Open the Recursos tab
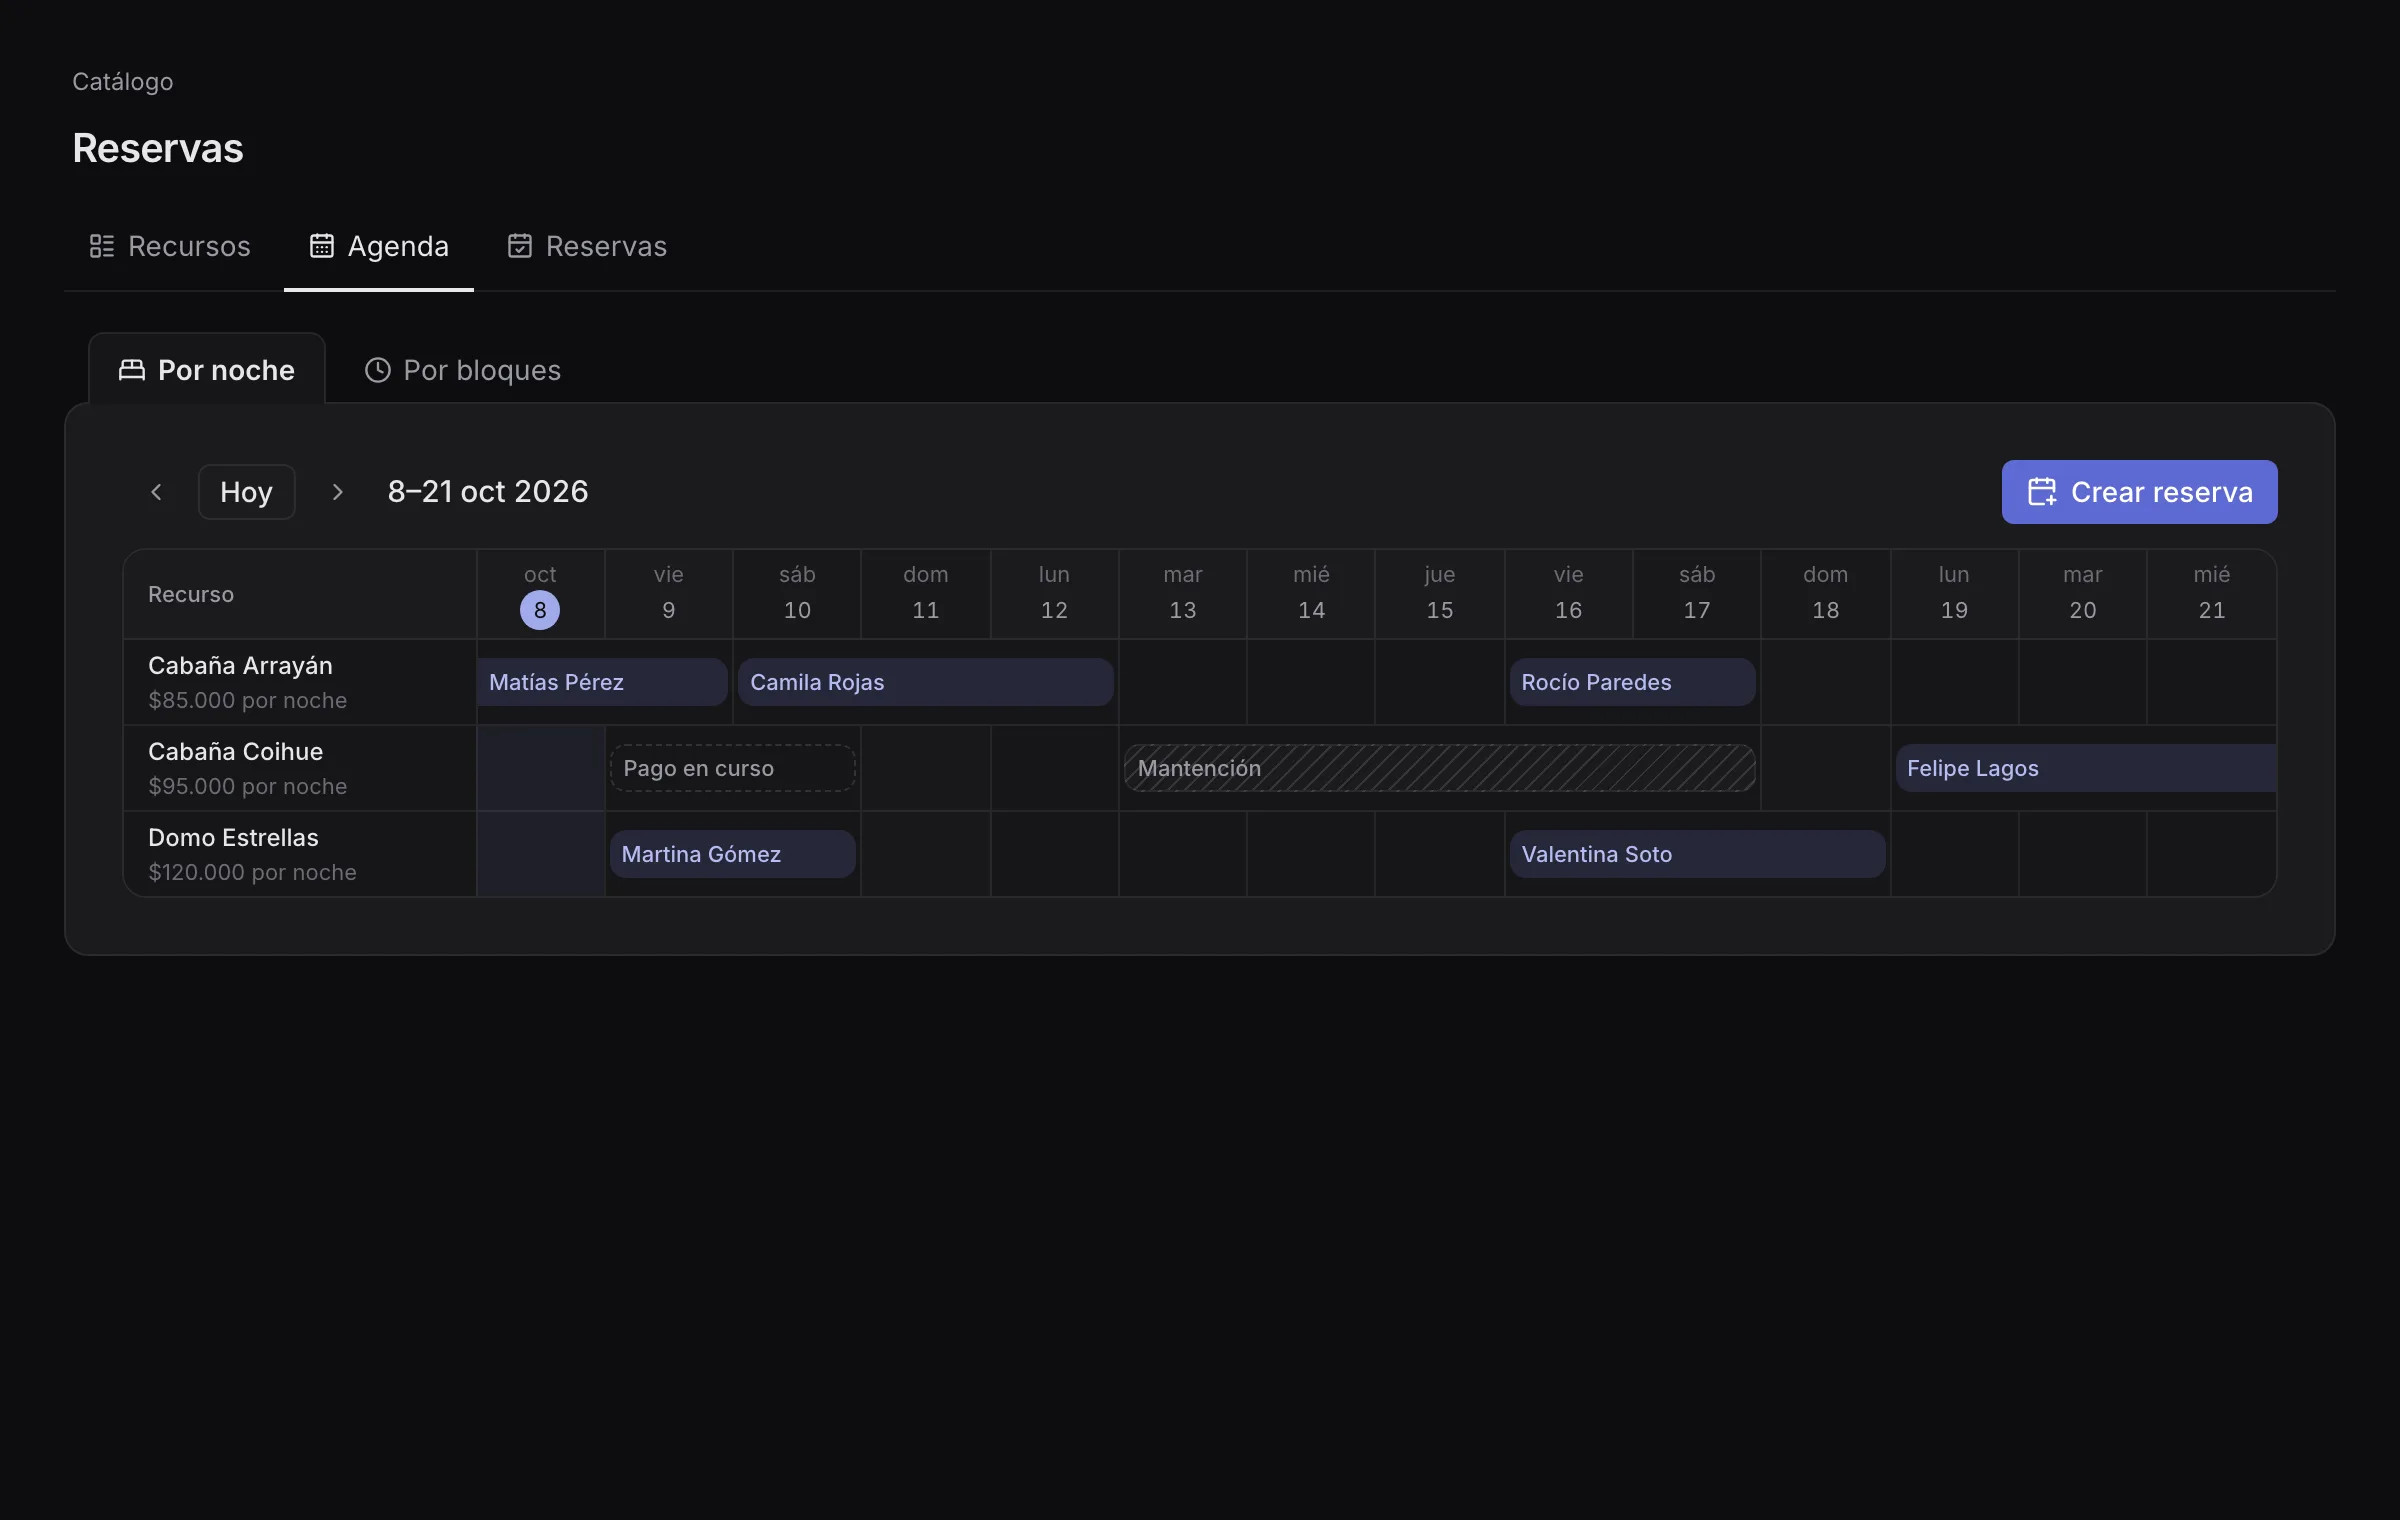 click(169, 246)
